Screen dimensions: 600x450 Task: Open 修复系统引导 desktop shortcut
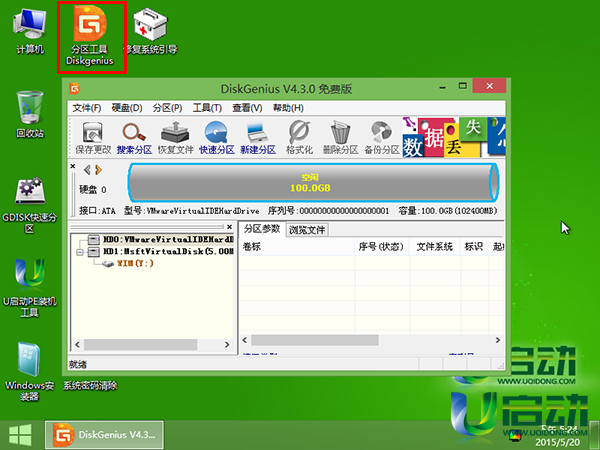coord(150,32)
